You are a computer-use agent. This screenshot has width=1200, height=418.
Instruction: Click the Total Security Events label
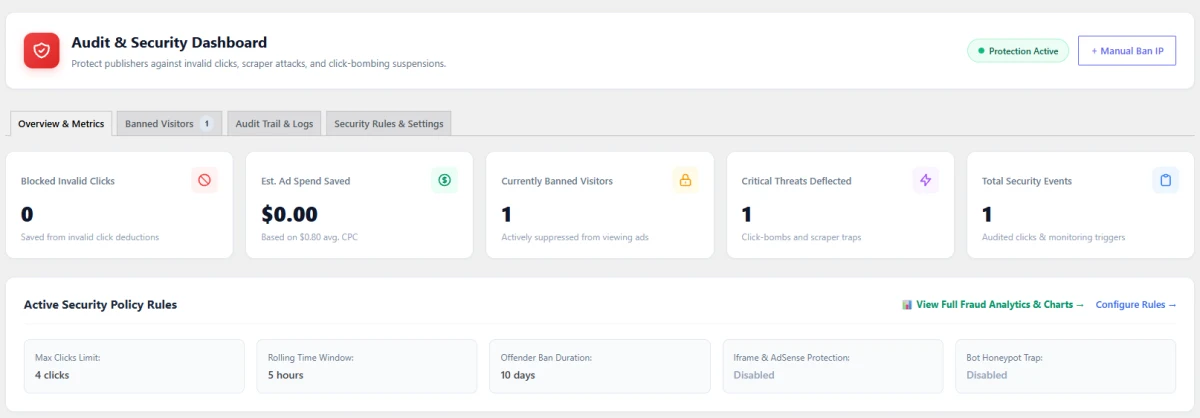pos(1027,181)
